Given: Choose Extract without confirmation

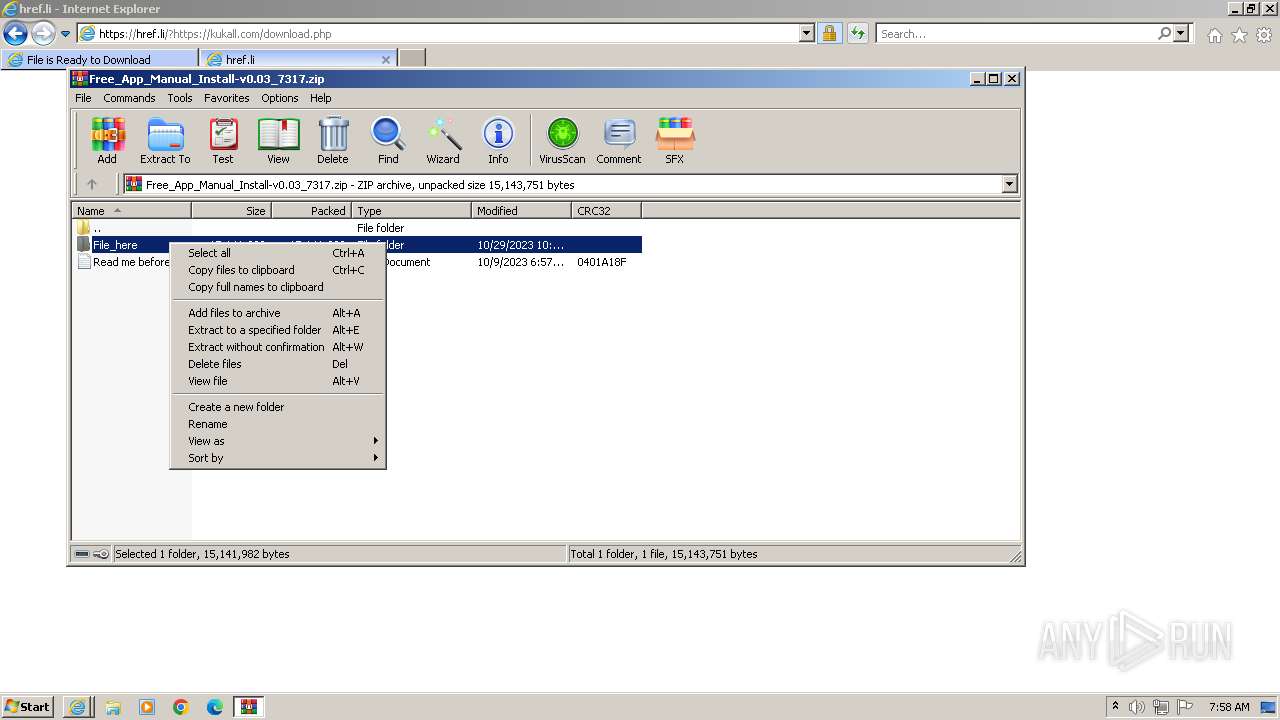Looking at the screenshot, I should click(x=278, y=347).
